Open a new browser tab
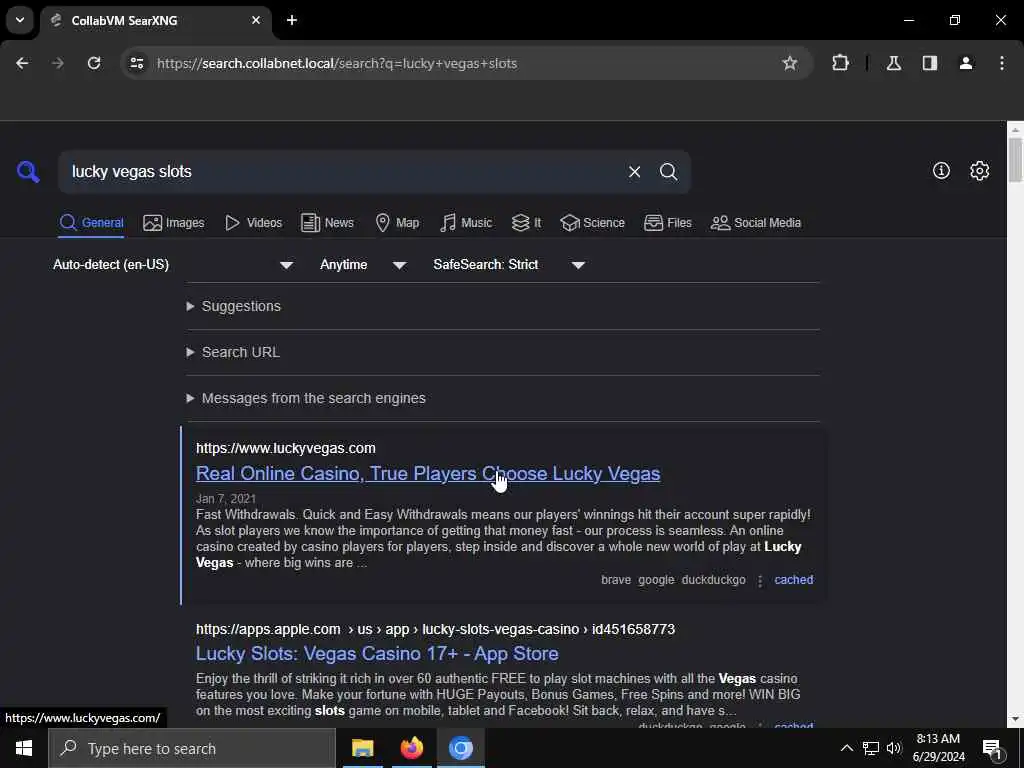This screenshot has height=768, width=1024. point(292,20)
